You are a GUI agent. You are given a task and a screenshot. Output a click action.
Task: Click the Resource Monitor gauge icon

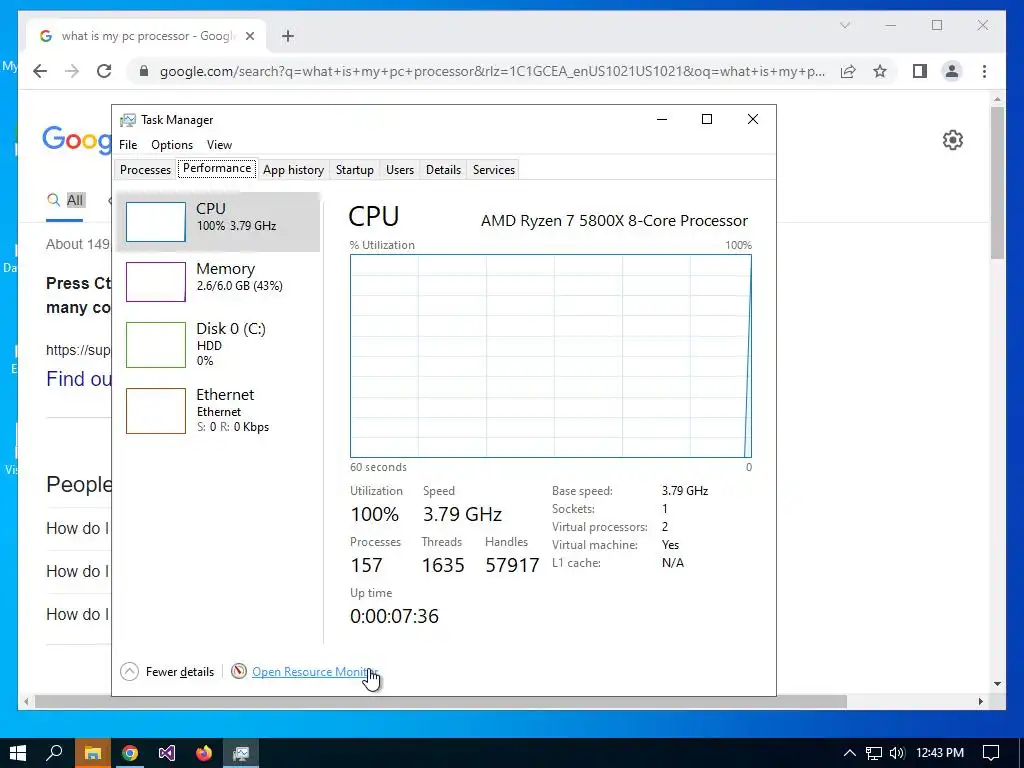click(239, 671)
